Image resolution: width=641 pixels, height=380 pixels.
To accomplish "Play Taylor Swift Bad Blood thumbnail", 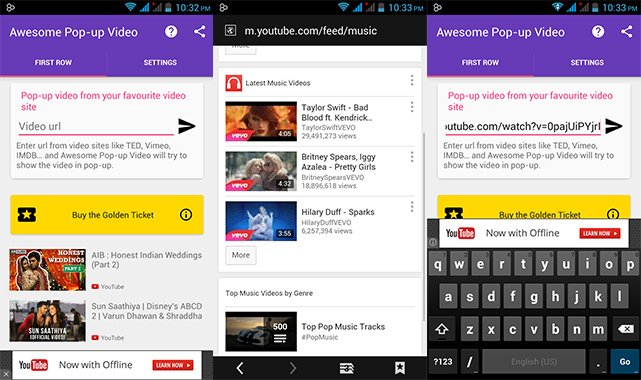I will coord(261,121).
